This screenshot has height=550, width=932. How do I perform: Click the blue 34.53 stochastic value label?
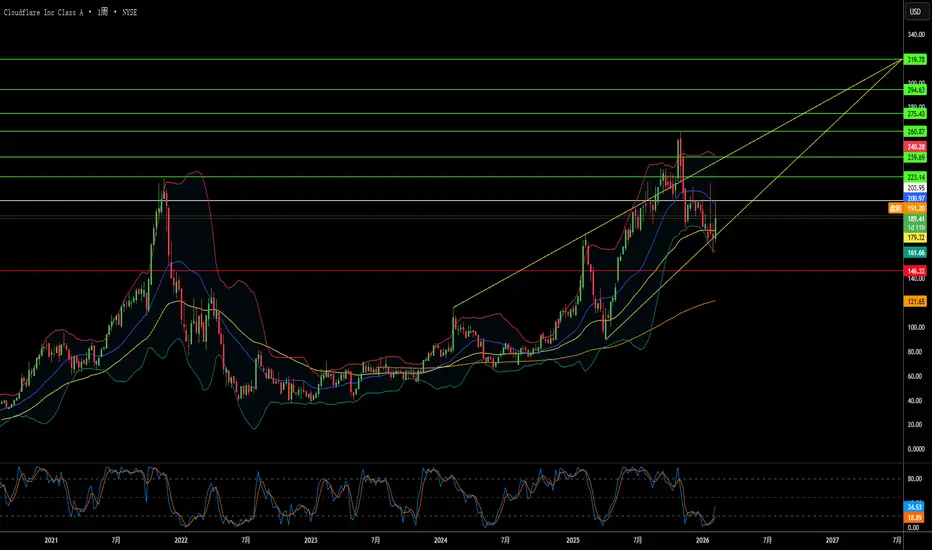pyautogui.click(x=914, y=507)
